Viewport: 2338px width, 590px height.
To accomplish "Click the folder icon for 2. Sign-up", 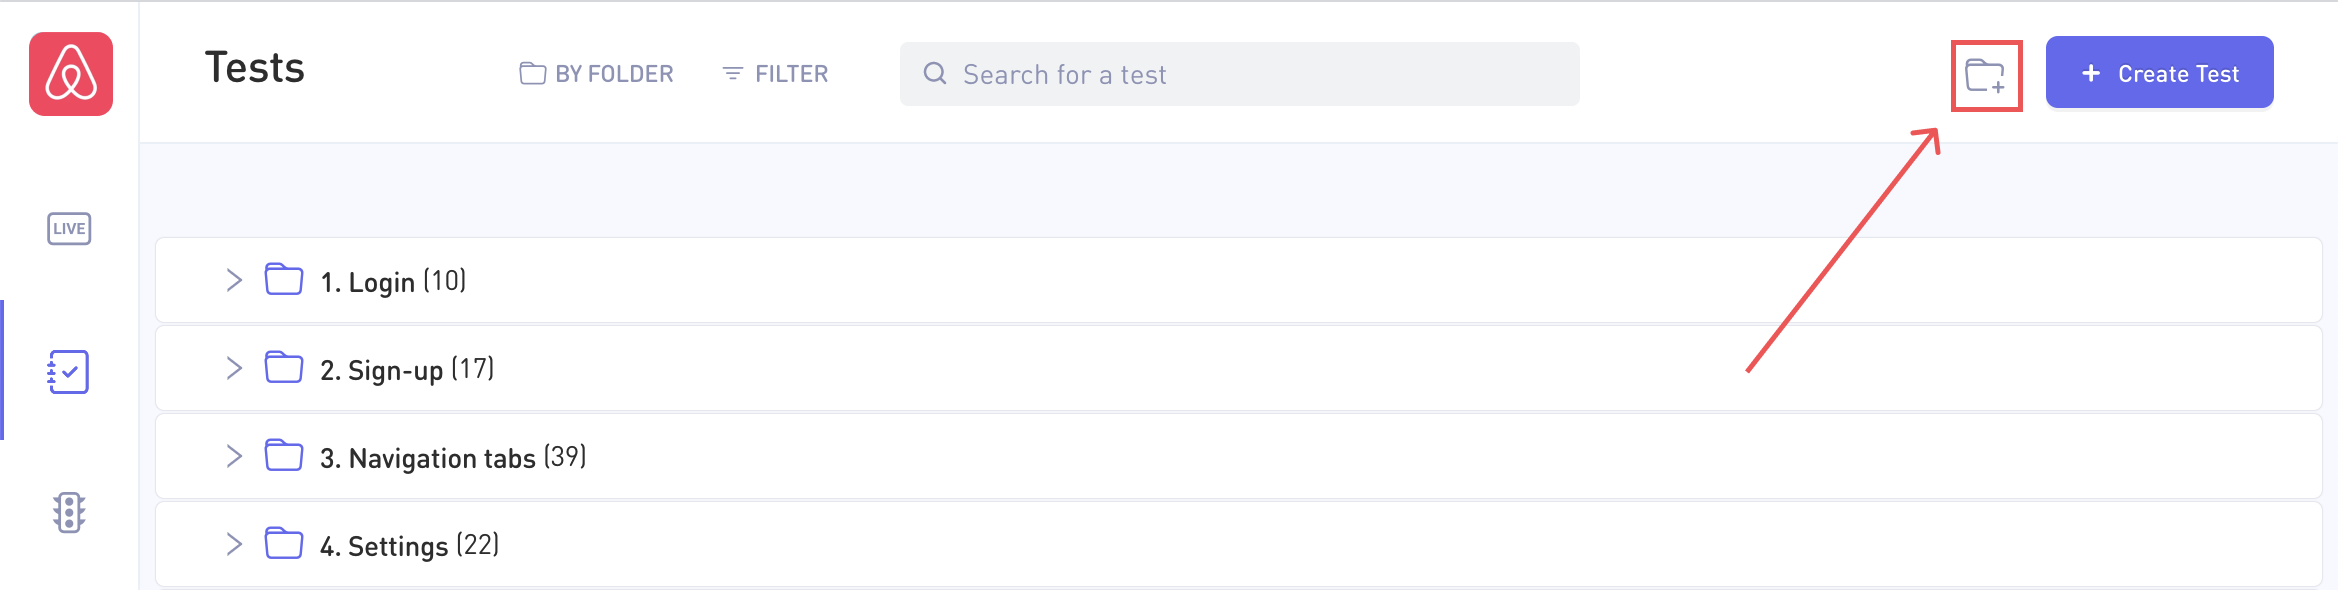I will point(284,368).
